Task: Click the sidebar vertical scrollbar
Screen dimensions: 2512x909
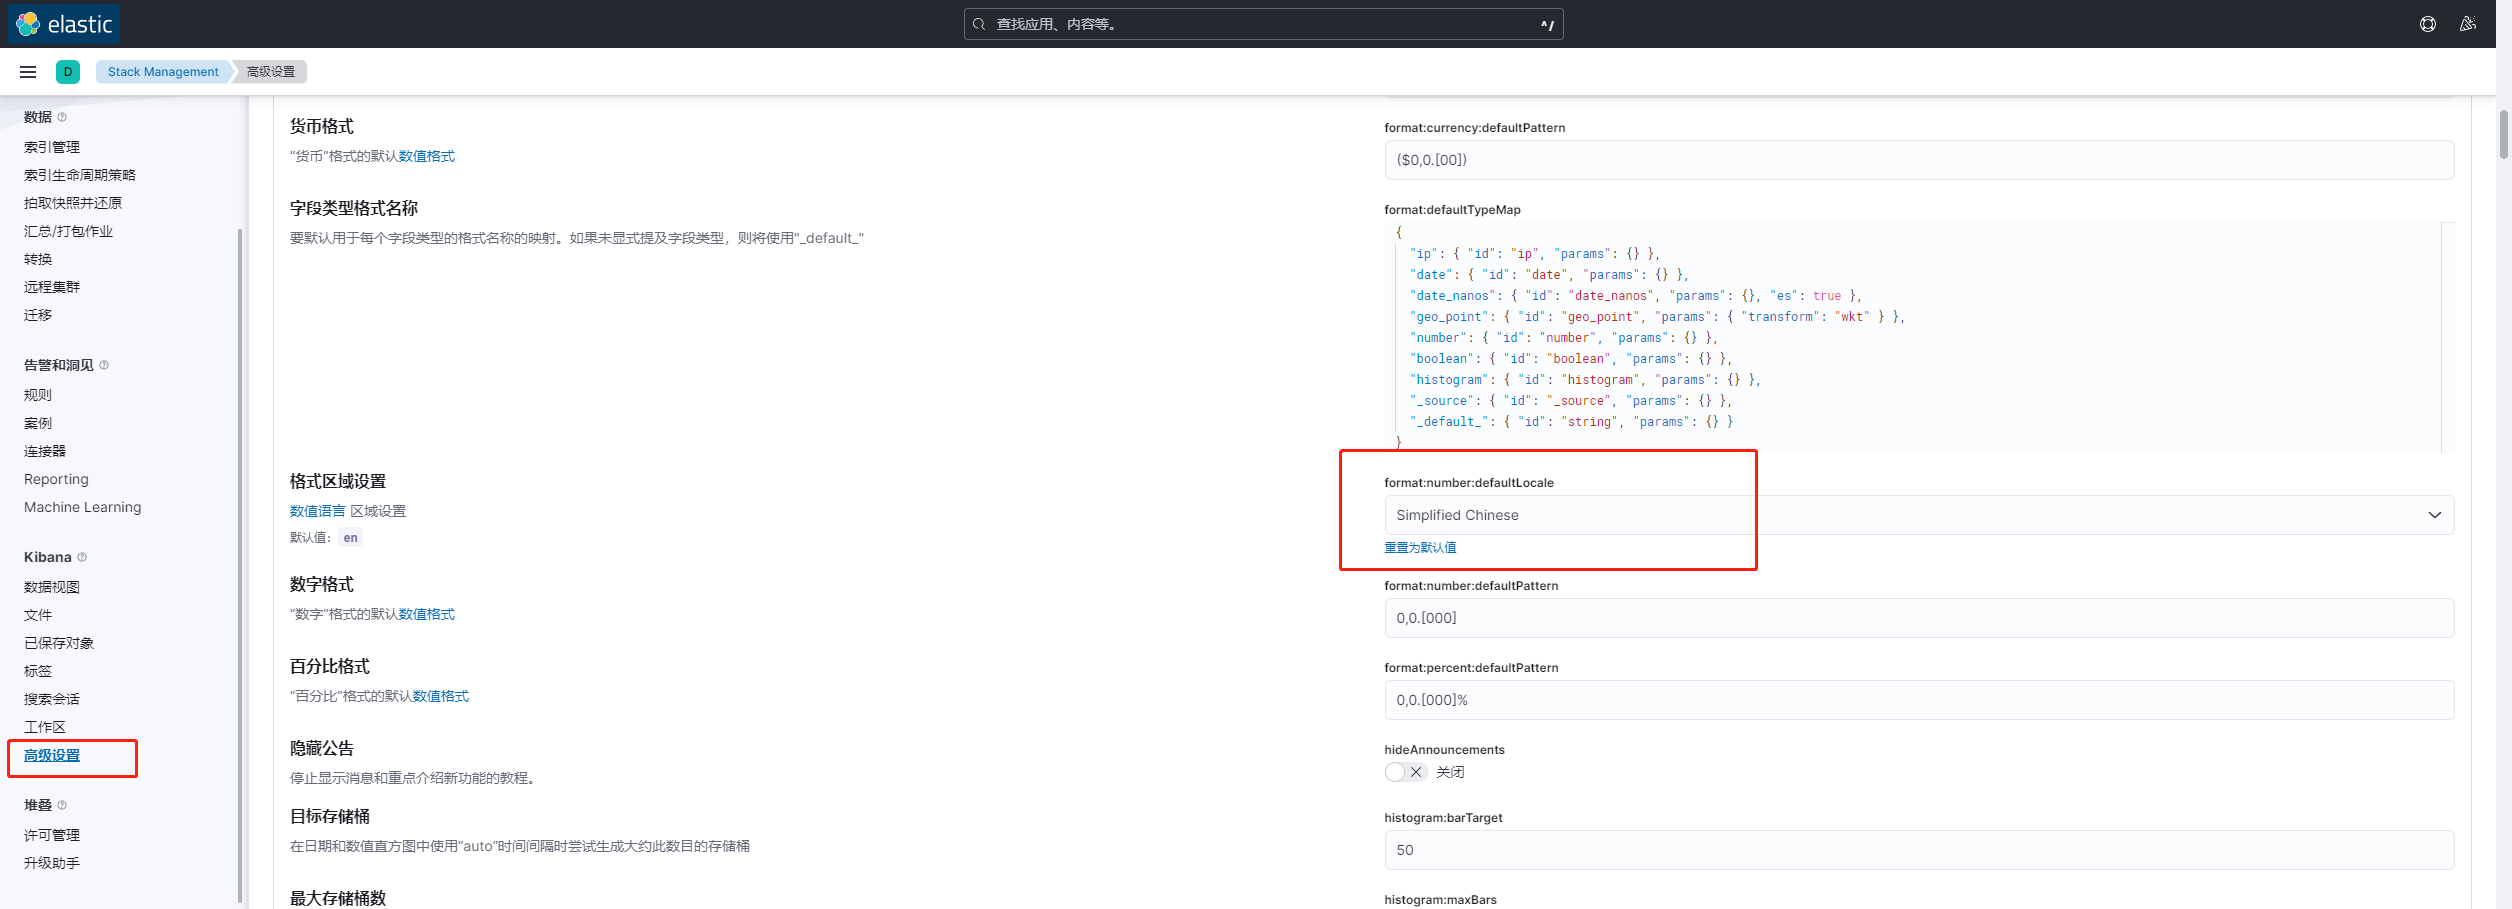Action: click(240, 565)
